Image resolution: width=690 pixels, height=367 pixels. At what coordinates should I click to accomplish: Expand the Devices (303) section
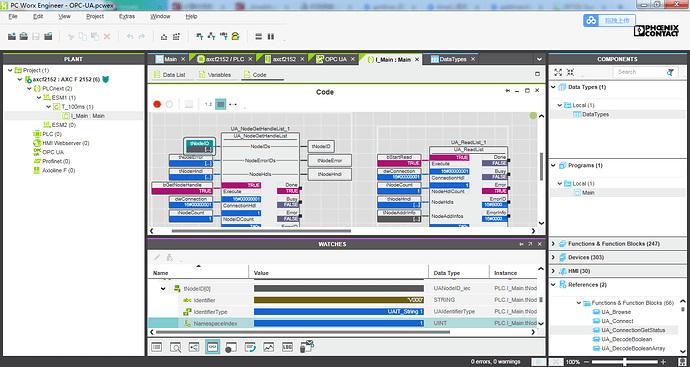click(x=554, y=257)
